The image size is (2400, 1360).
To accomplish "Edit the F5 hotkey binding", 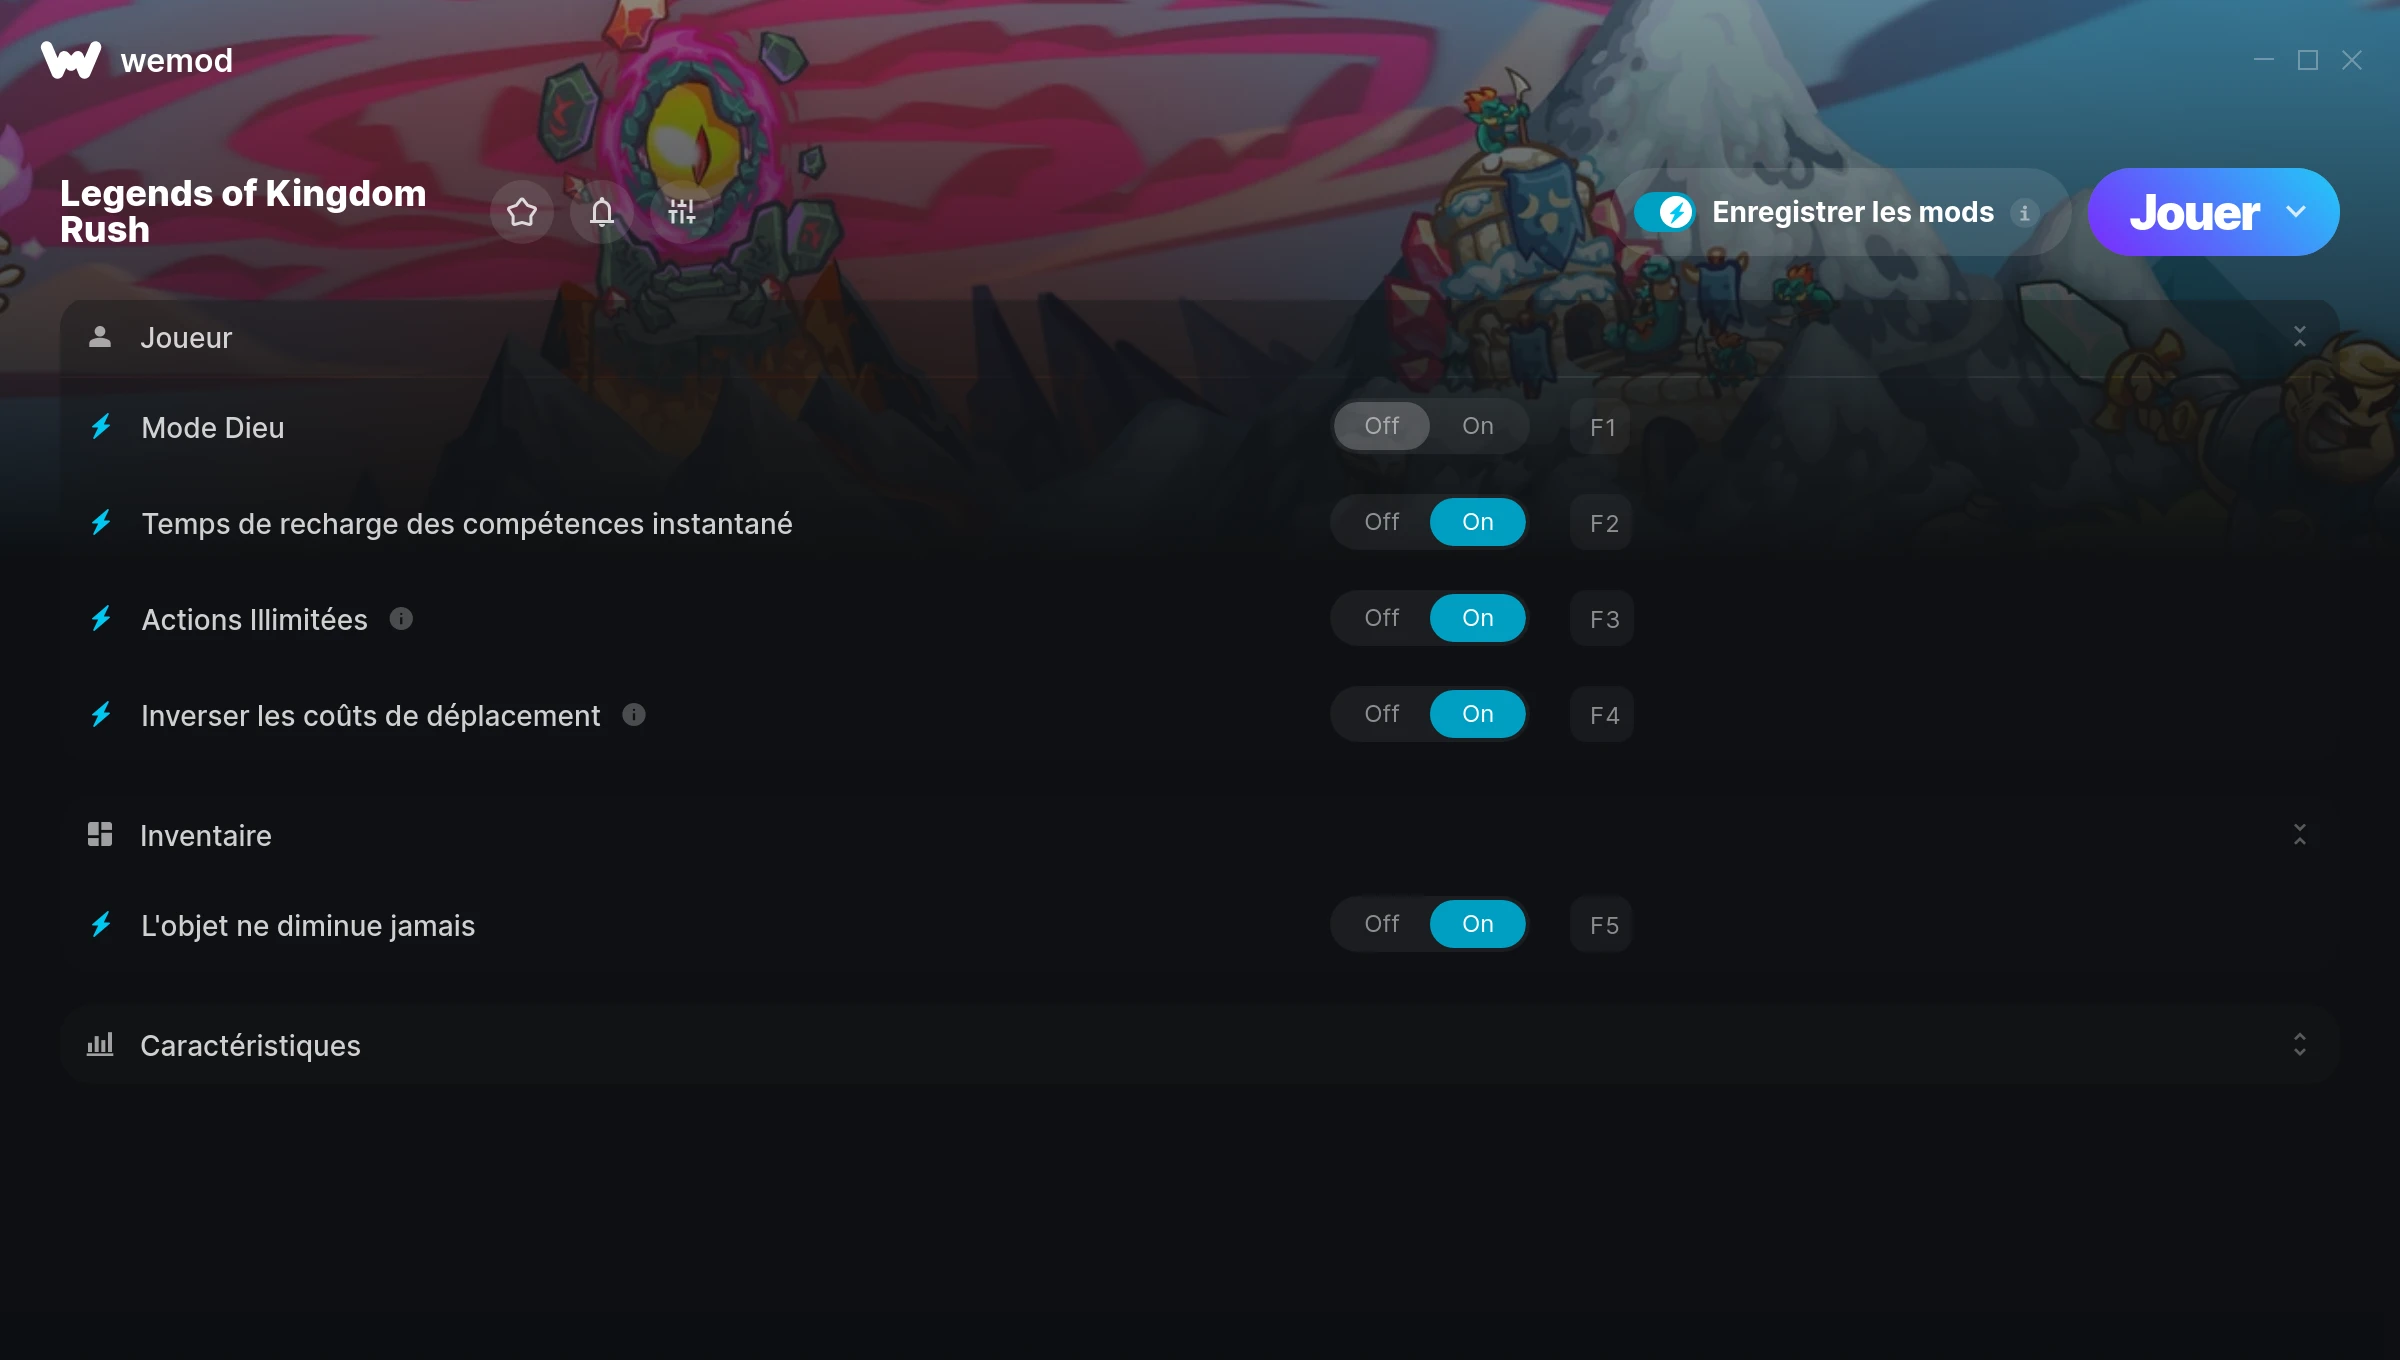I will coord(1602,925).
